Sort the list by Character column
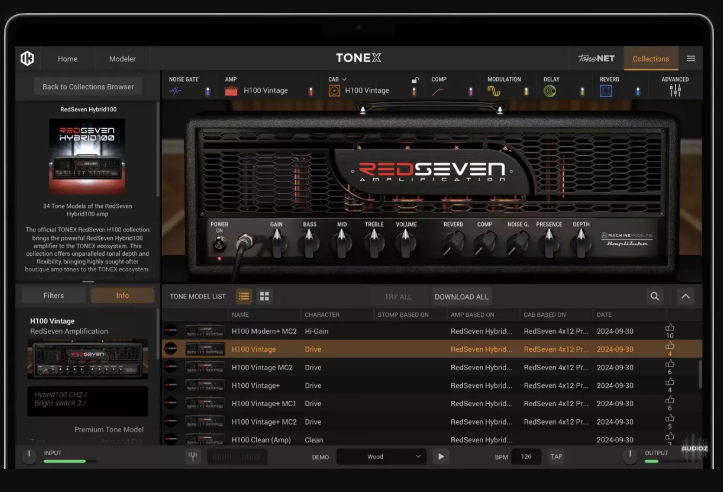The image size is (723, 492). coord(322,314)
